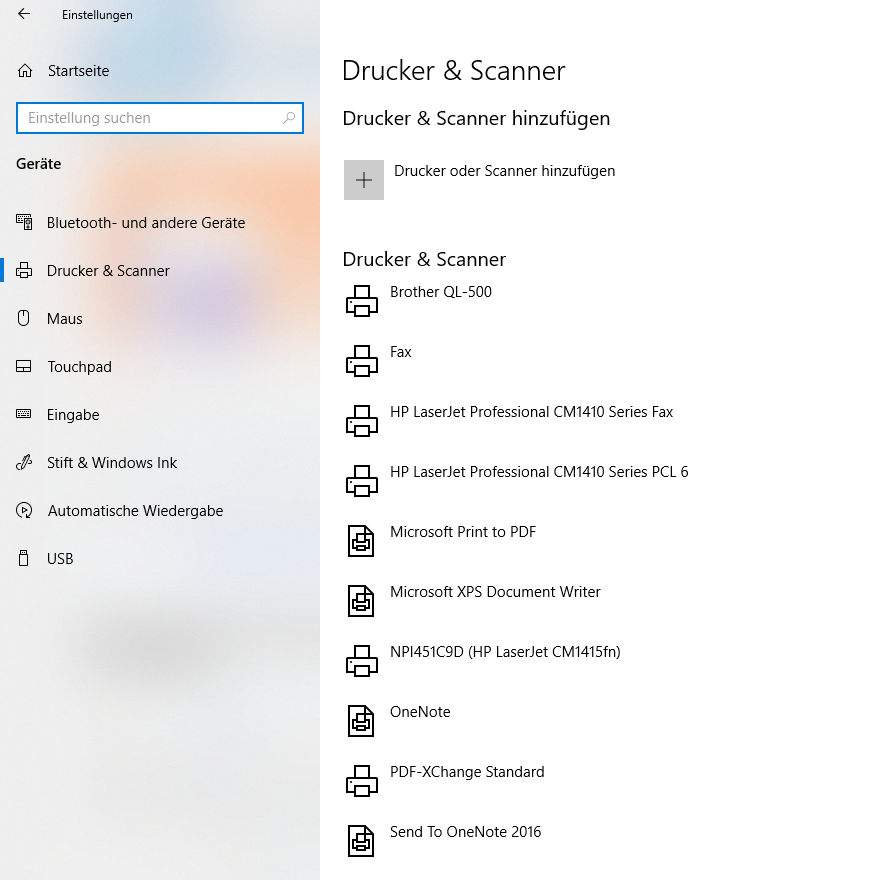The image size is (887, 880).
Task: Click the Microsoft Print to PDF icon
Action: coord(361,541)
